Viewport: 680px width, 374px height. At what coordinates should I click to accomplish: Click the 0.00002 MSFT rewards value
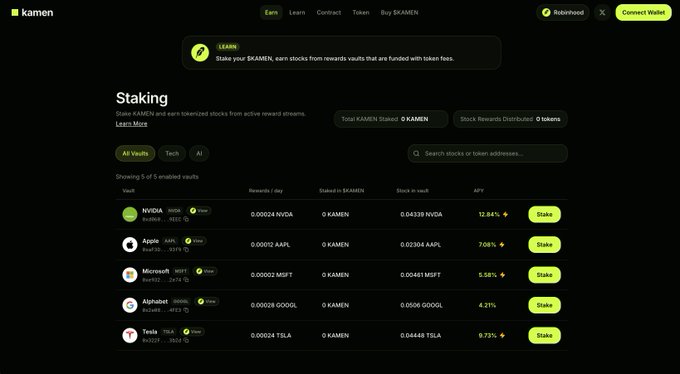pyautogui.click(x=271, y=275)
